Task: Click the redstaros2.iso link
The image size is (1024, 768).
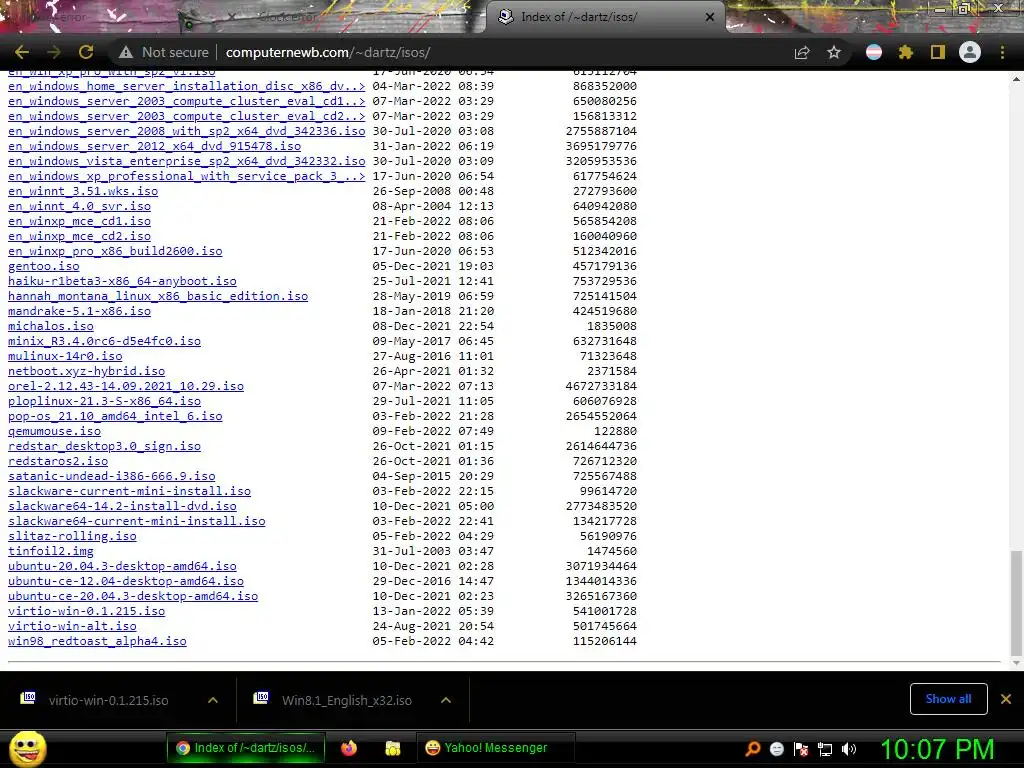Action: [x=58, y=462]
